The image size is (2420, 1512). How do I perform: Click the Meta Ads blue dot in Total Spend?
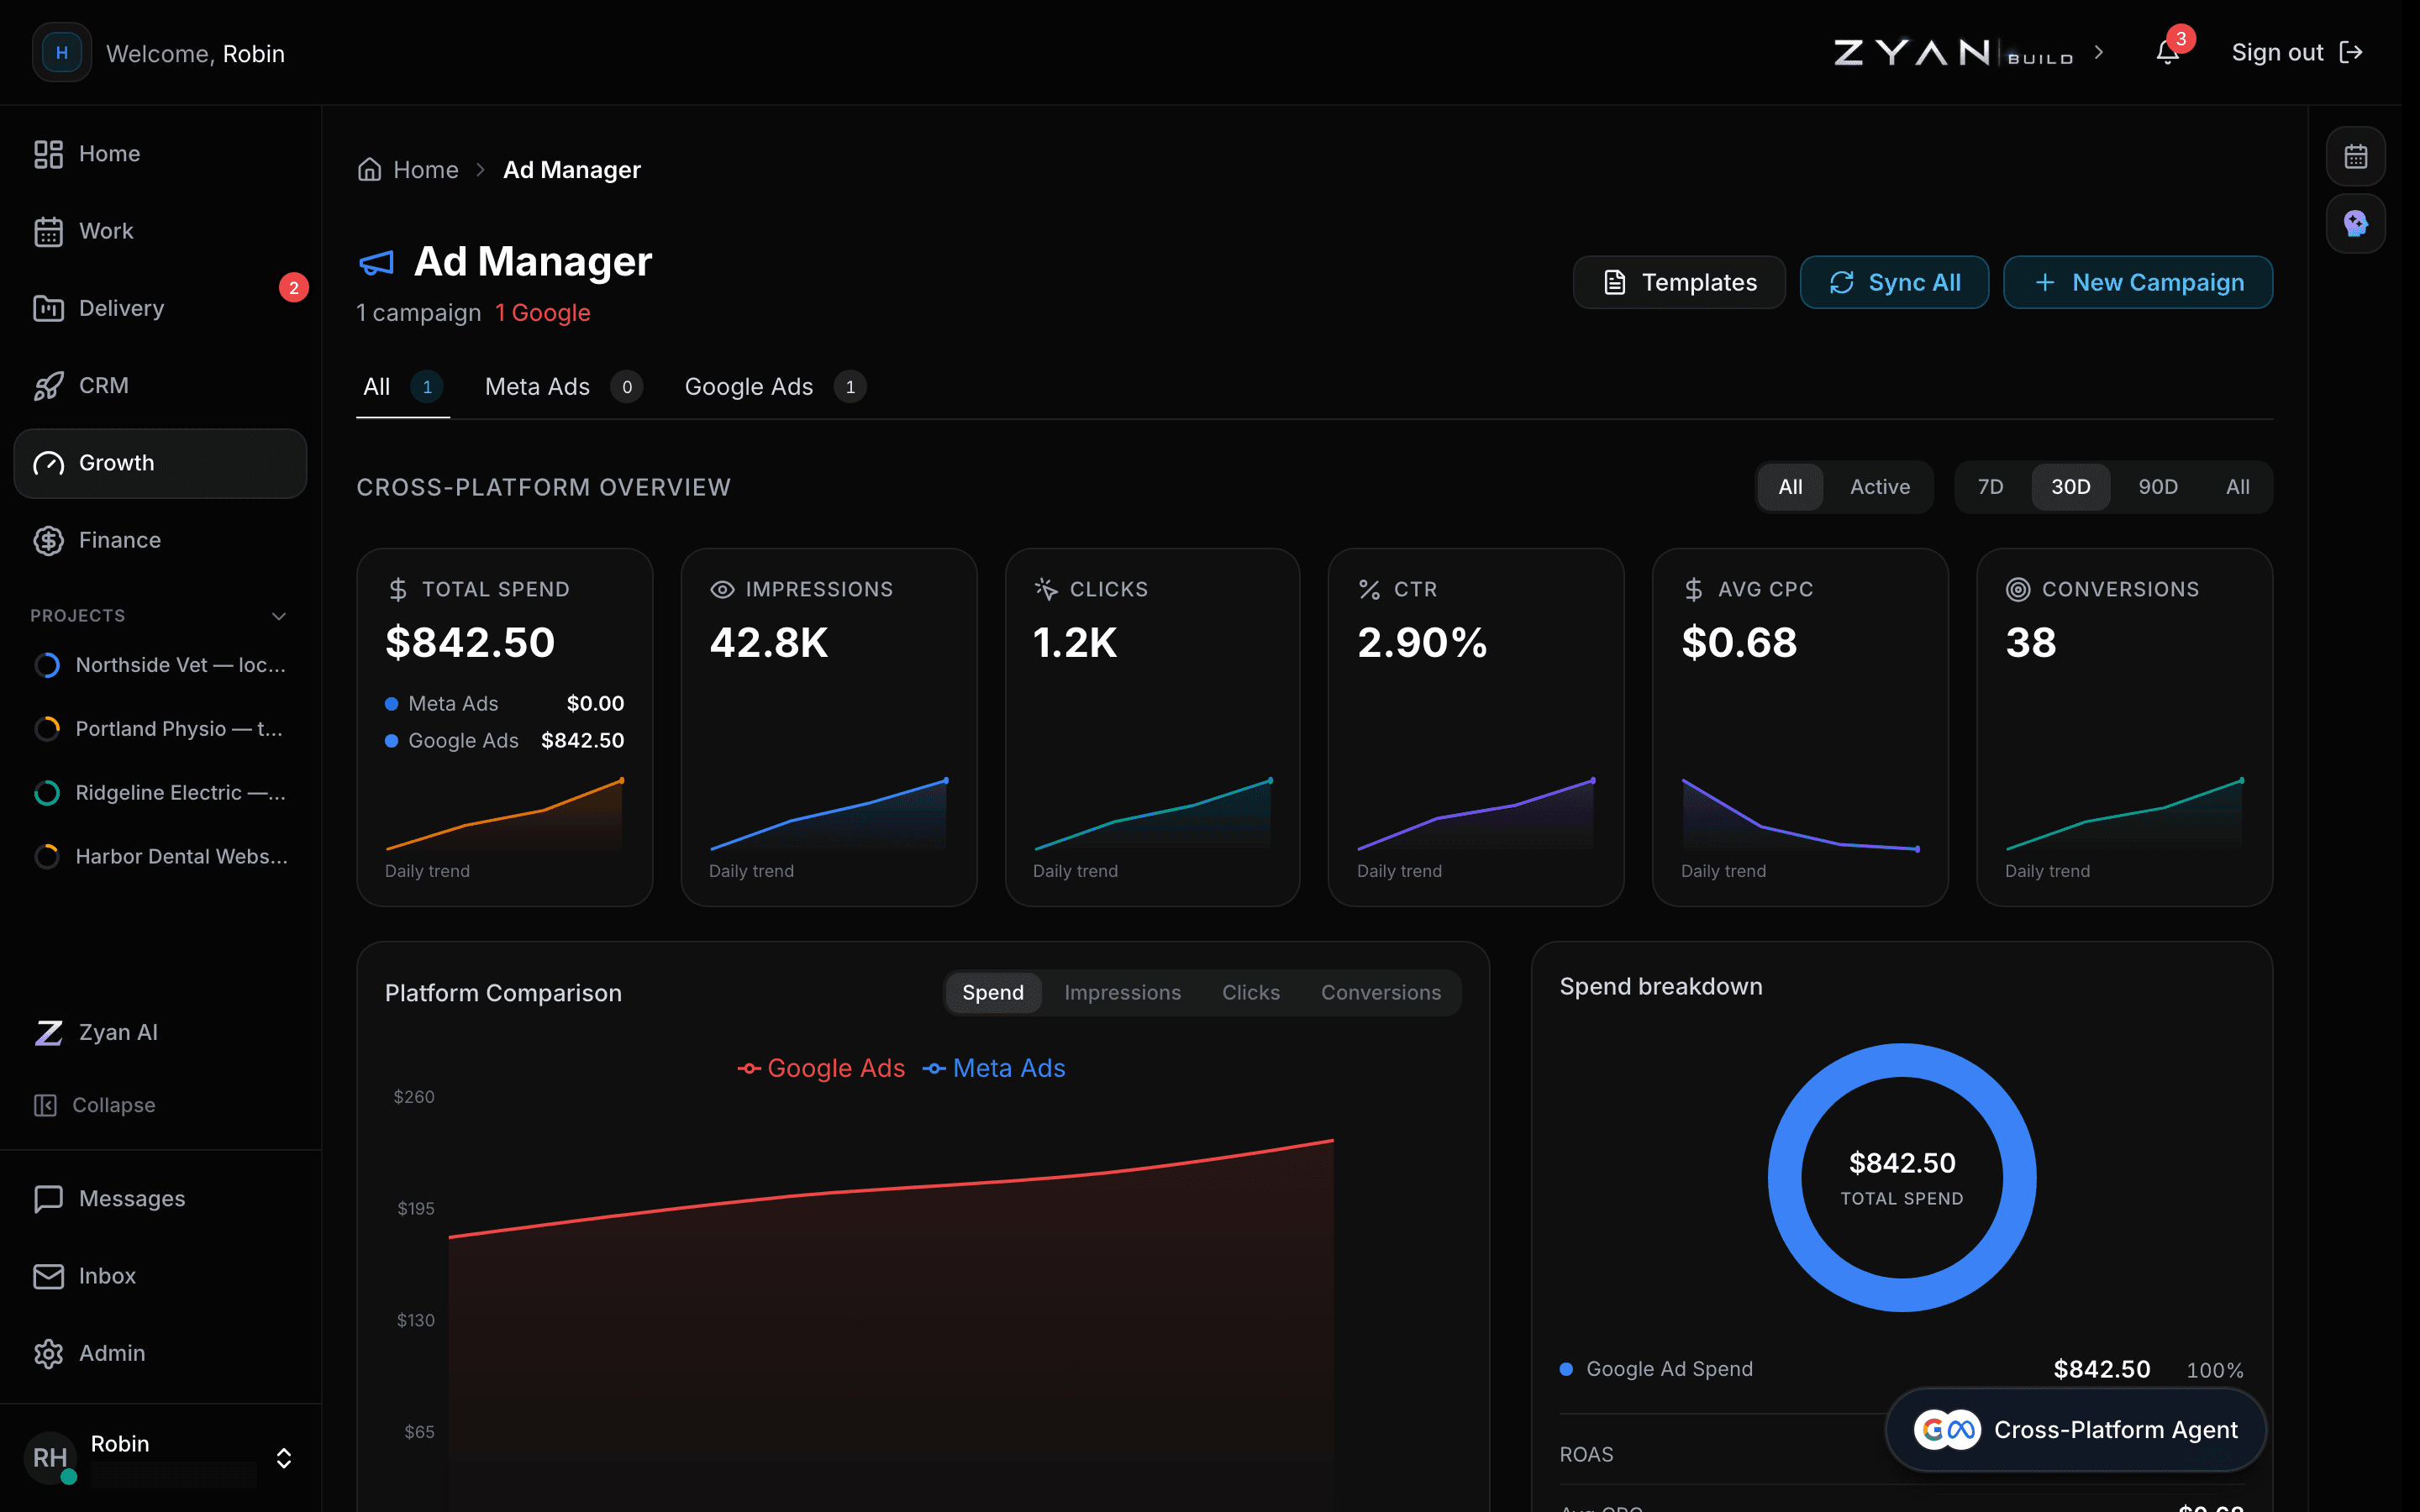392,704
